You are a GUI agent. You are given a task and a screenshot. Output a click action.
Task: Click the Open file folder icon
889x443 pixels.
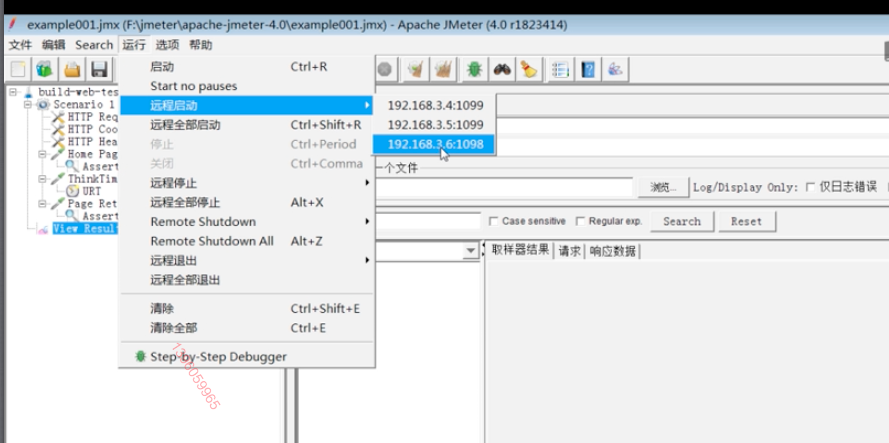[x=72, y=70]
